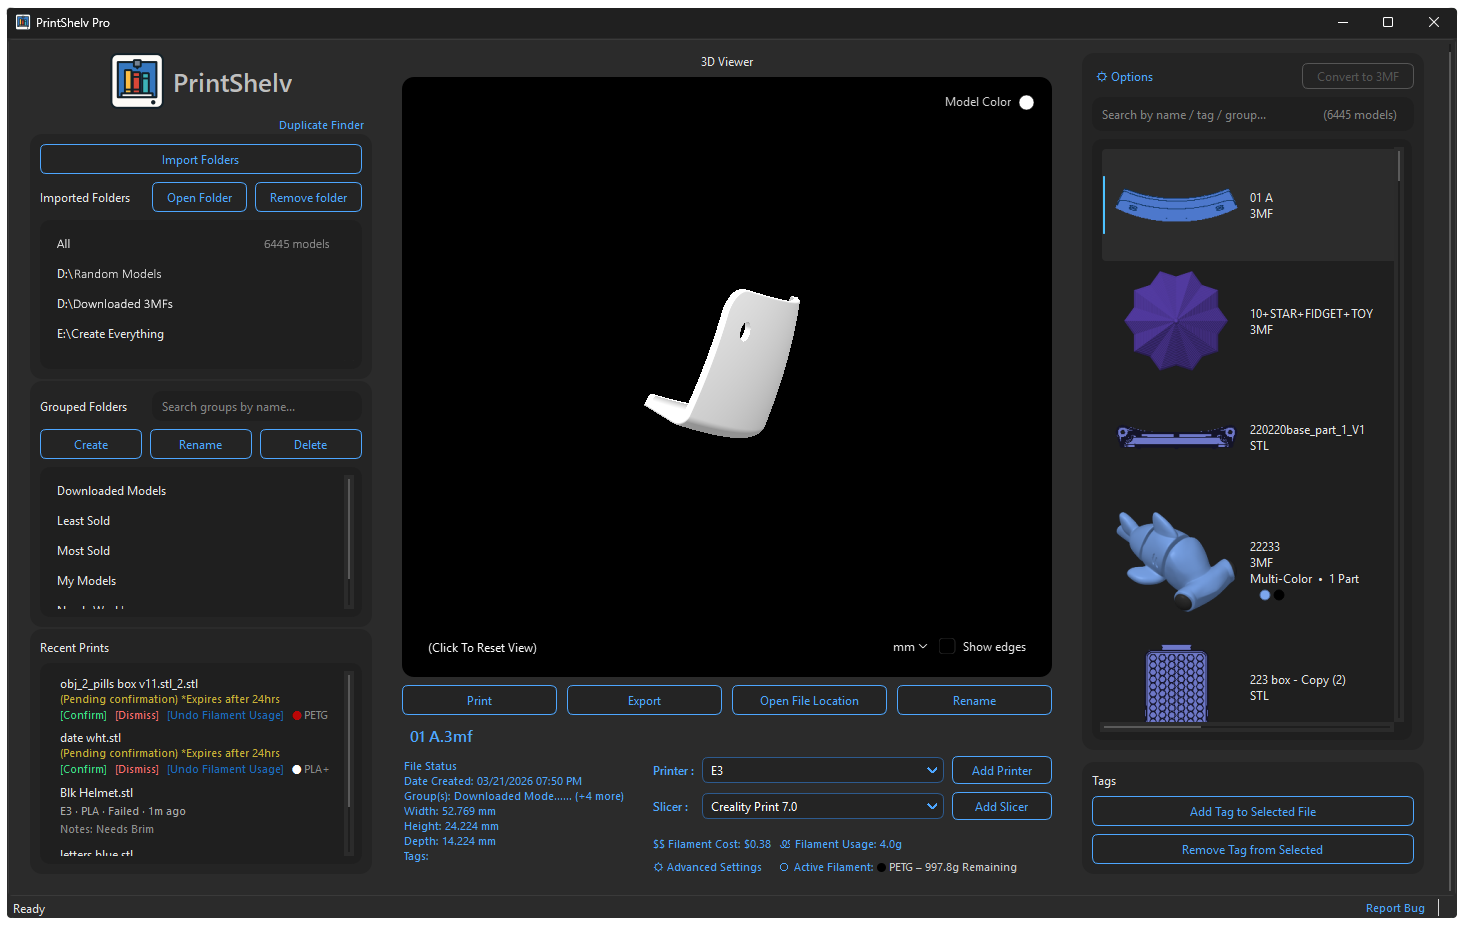Confirm the obj_2_pills box print

click(x=83, y=715)
